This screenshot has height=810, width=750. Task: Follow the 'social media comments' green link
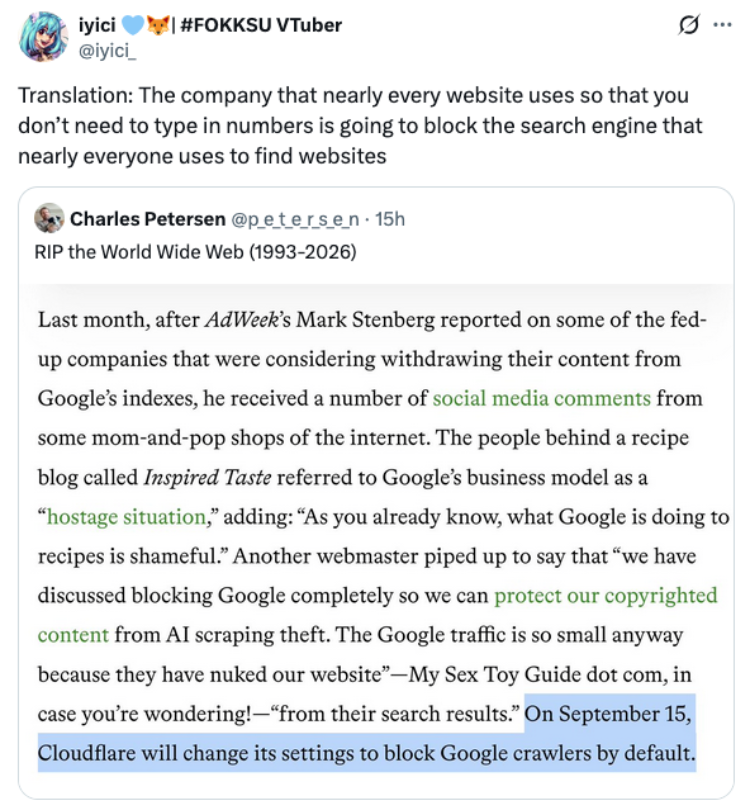coord(541,398)
